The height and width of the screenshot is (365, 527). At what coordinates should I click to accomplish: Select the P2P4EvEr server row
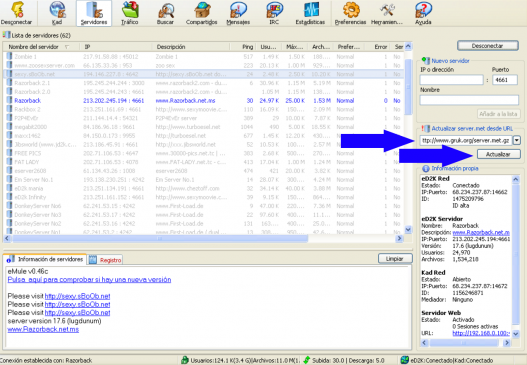pyautogui.click(x=204, y=118)
